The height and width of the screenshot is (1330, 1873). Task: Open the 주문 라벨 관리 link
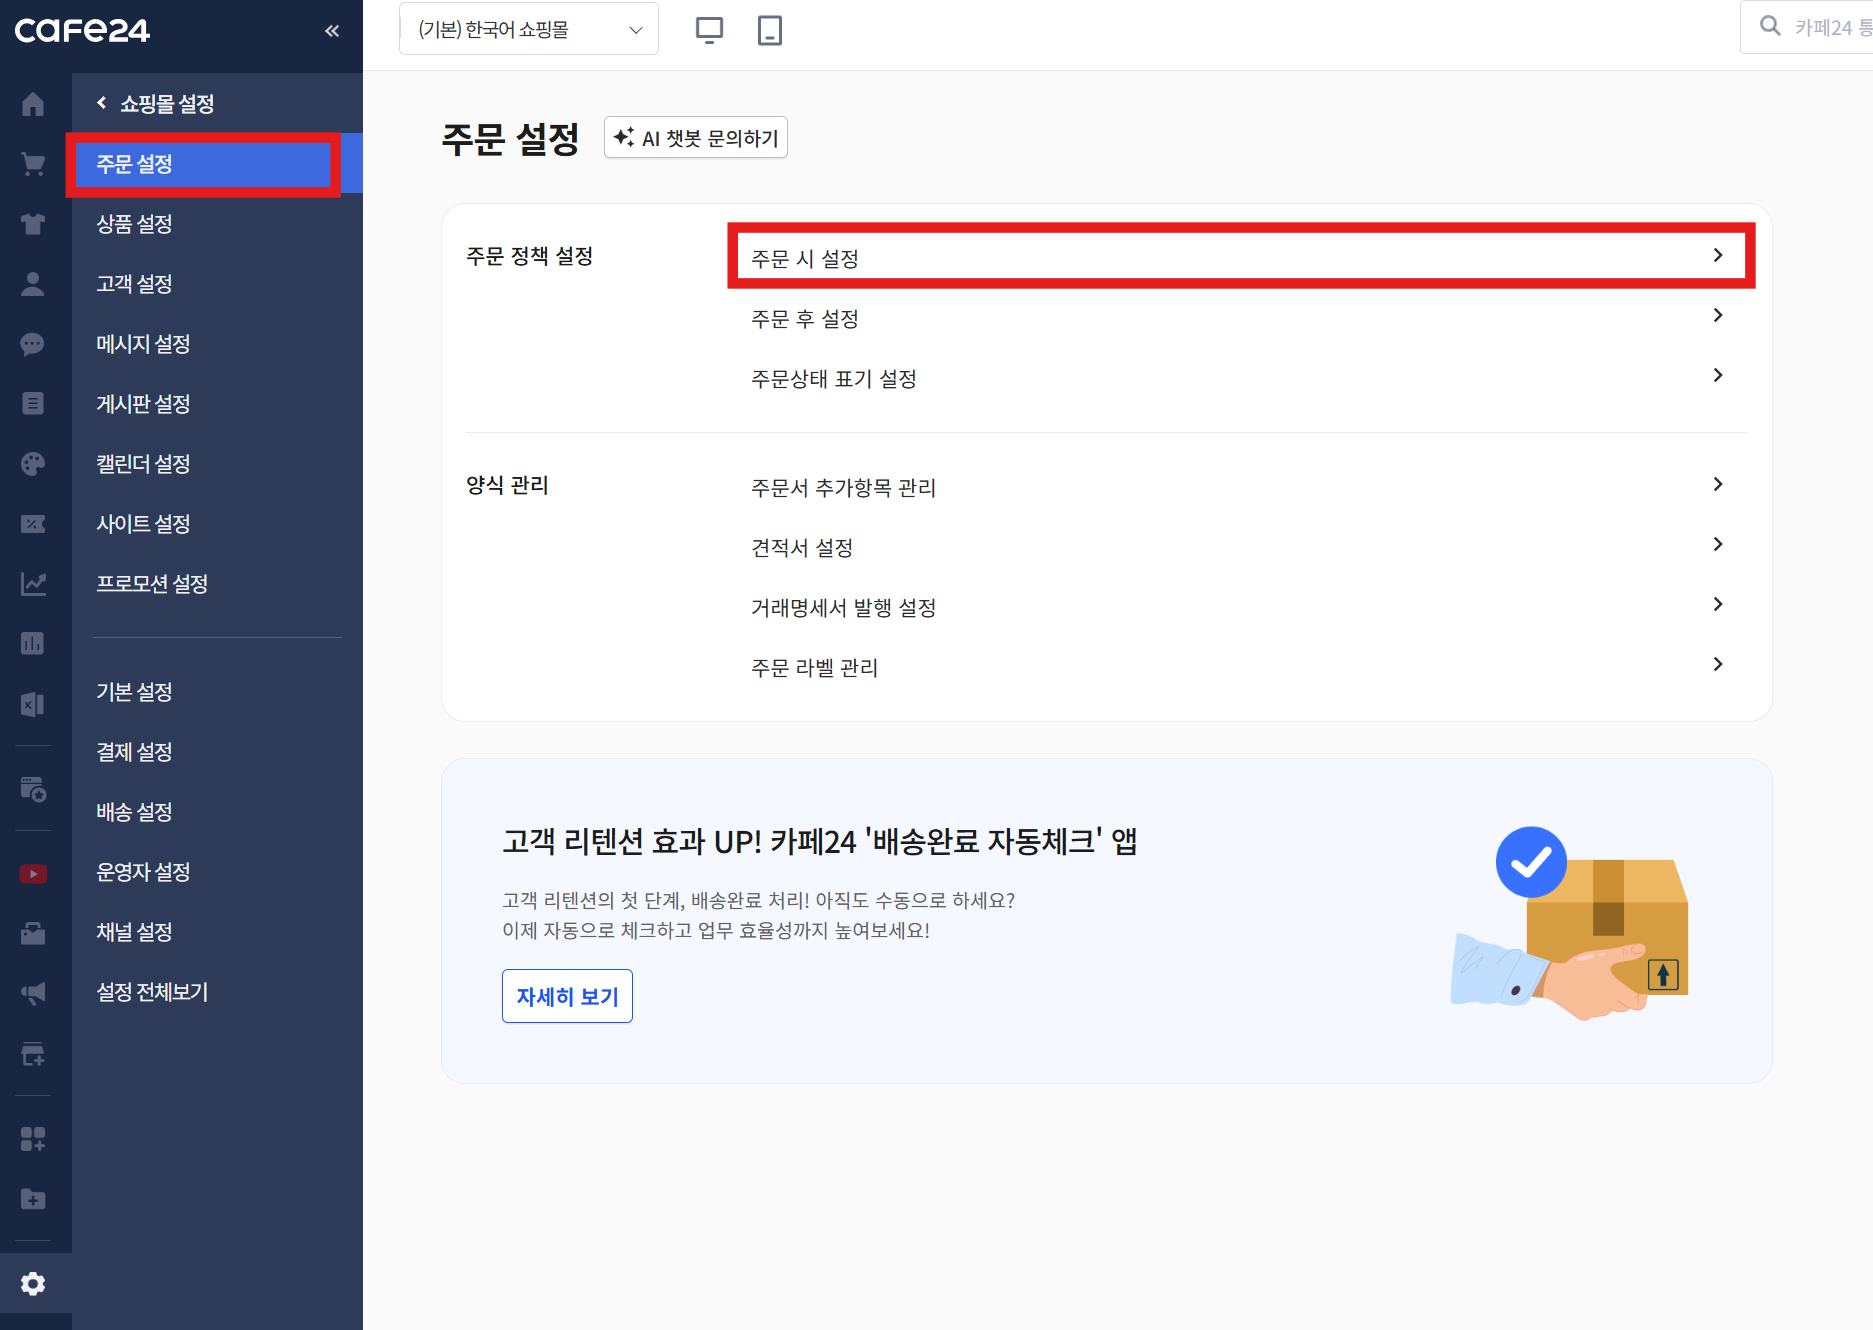[814, 668]
